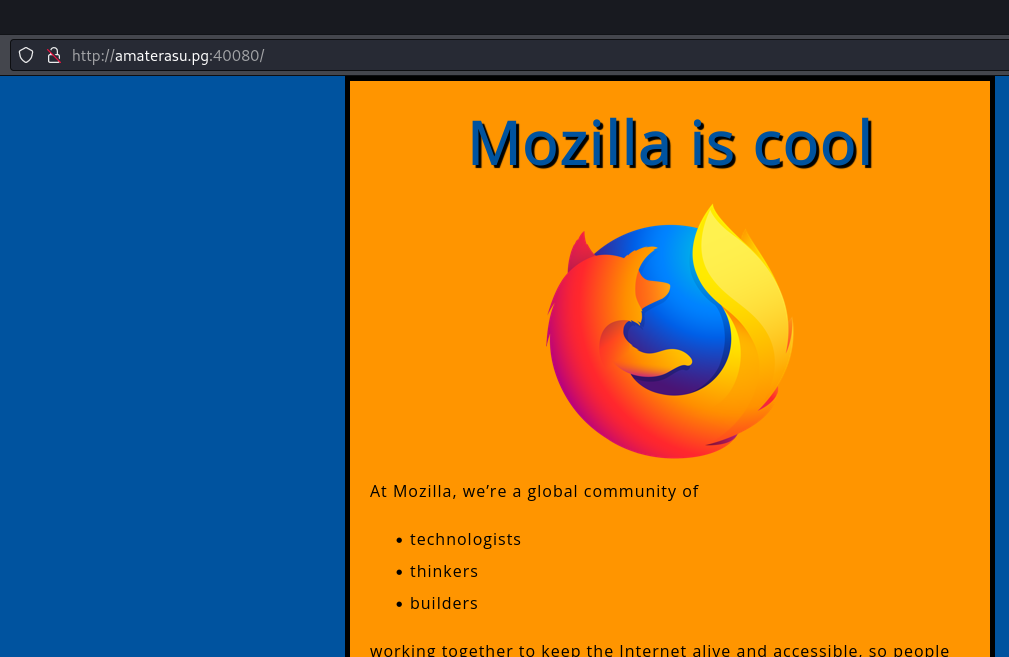Screen dimensions: 1009x657
Task: Click the bullet point before "technologists"
Action: (x=400, y=540)
